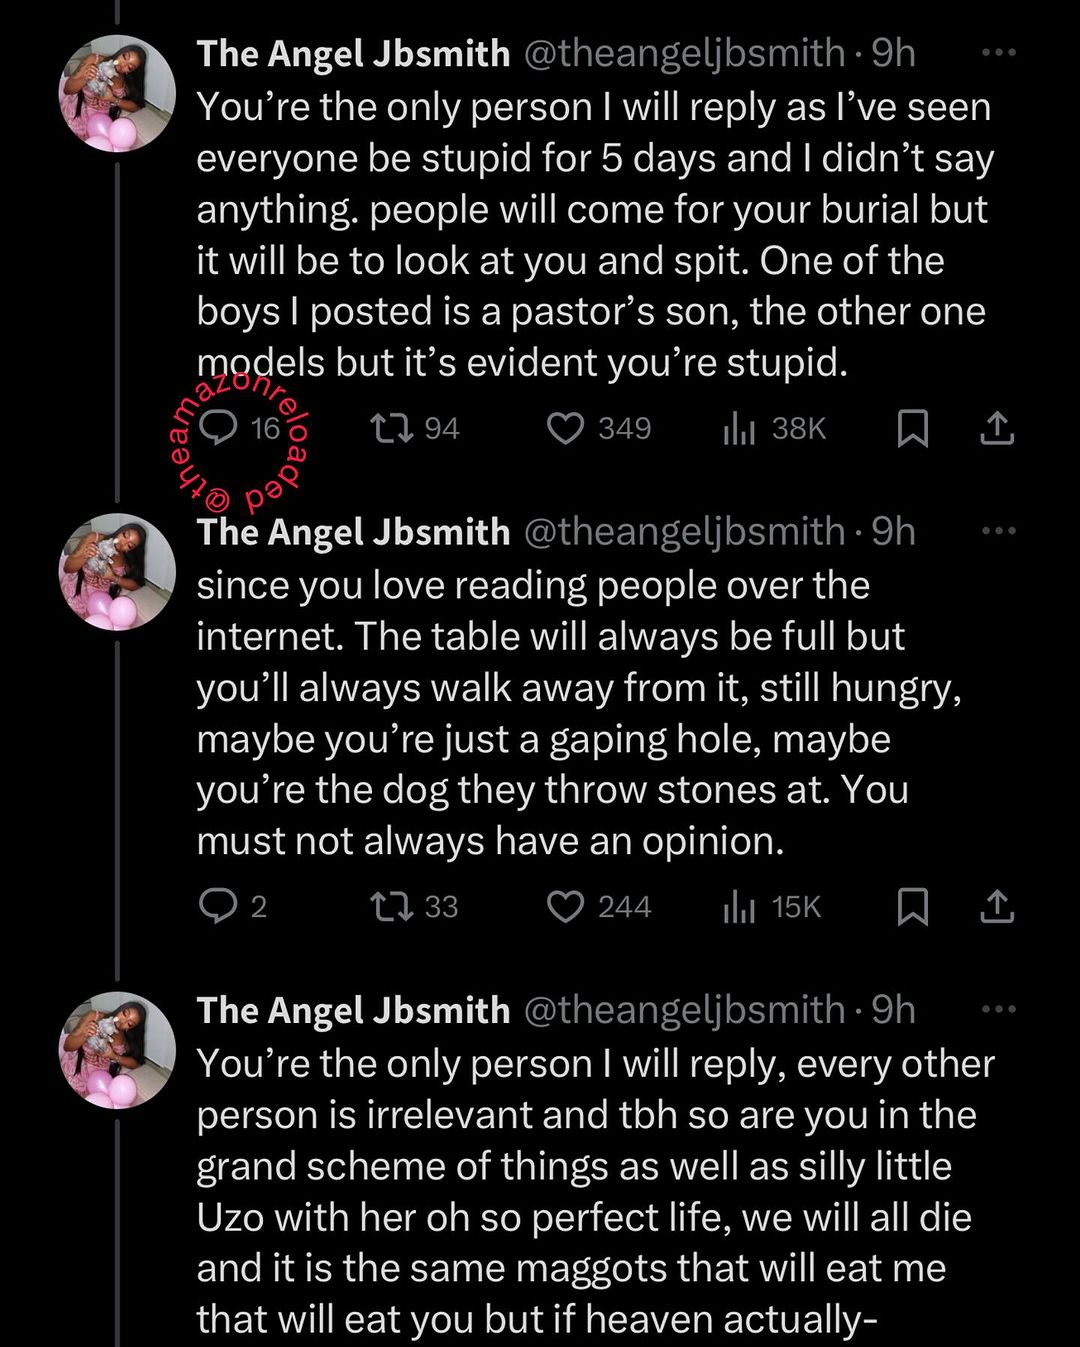Image resolution: width=1080 pixels, height=1347 pixels.
Task: Open the first tweet's profile picture
Action: [x=118, y=93]
